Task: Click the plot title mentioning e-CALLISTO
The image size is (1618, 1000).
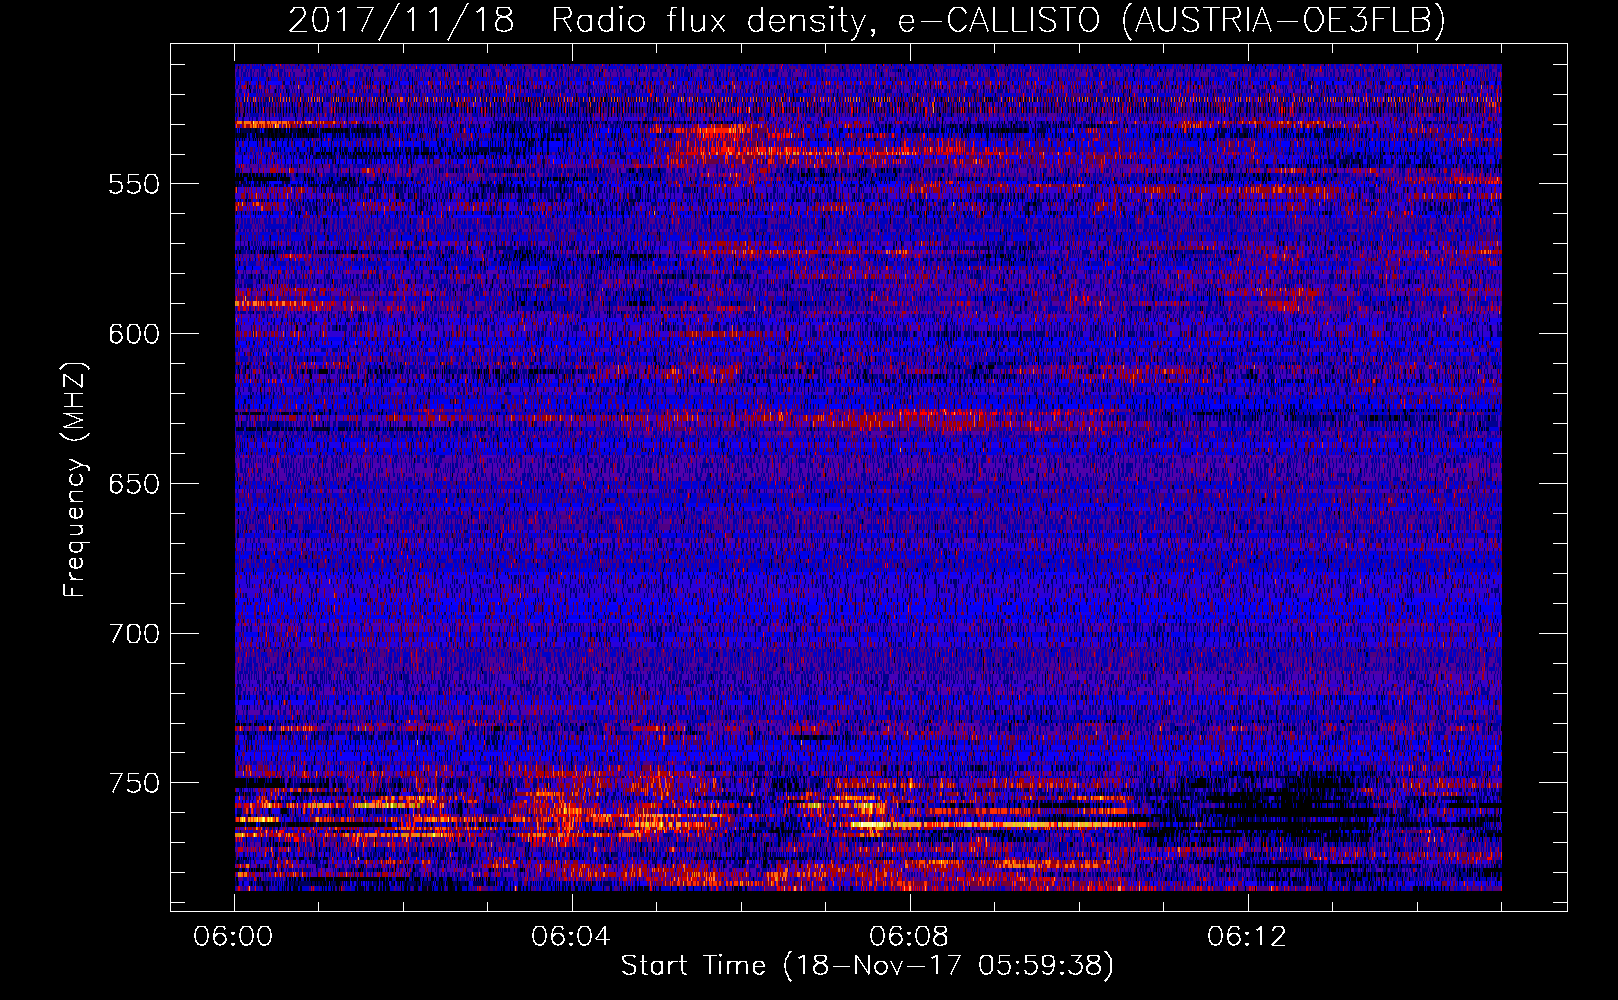Action: 867,19
